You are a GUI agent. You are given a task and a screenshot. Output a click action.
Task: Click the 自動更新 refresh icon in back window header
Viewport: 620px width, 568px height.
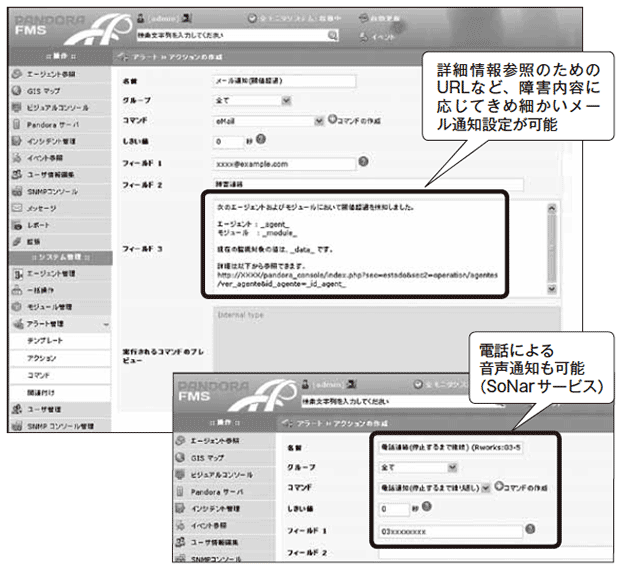pyautogui.click(x=363, y=18)
